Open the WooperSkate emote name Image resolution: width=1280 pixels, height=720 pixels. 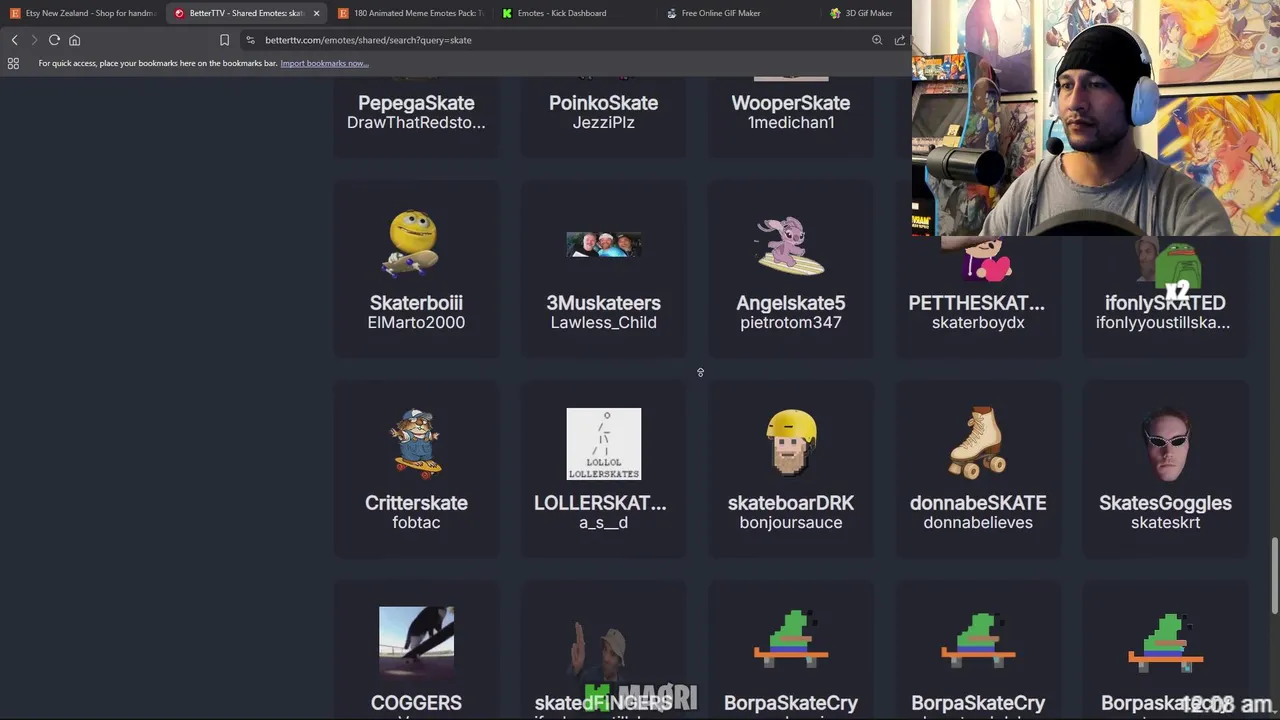point(790,103)
